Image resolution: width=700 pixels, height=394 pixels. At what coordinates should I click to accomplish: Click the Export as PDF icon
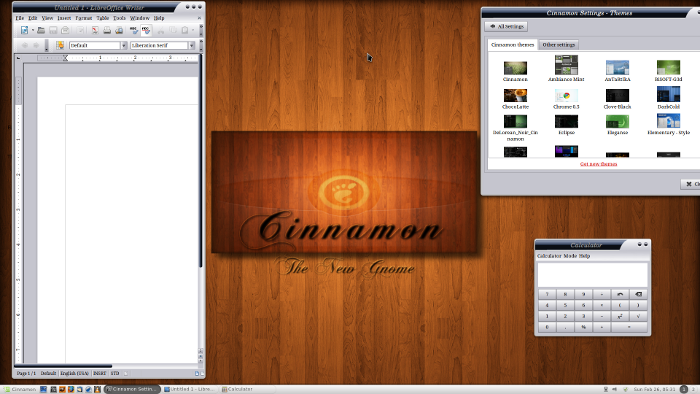(x=95, y=30)
